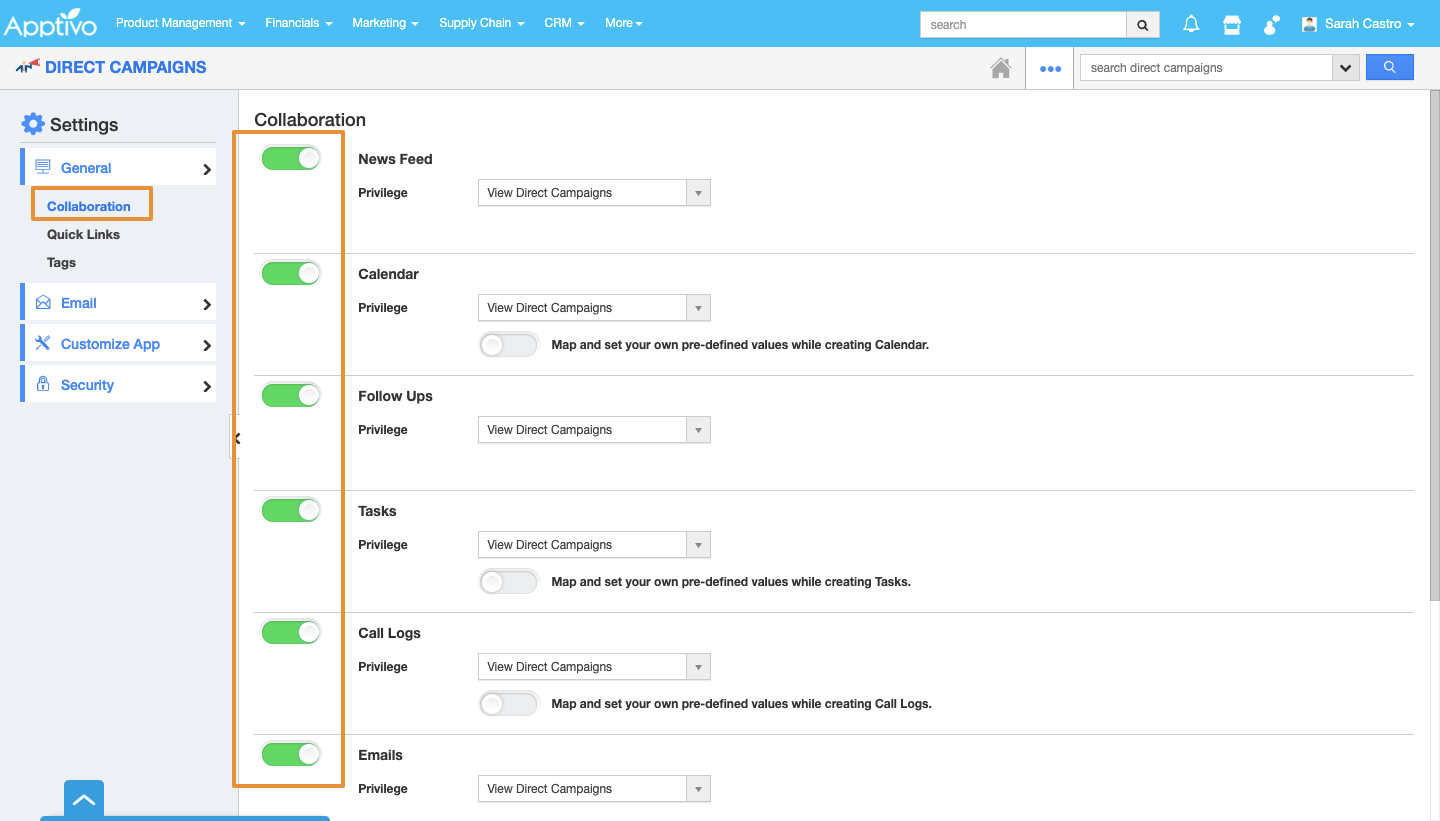Click the Apptivo logo
This screenshot has height=821, width=1440.
[x=50, y=24]
